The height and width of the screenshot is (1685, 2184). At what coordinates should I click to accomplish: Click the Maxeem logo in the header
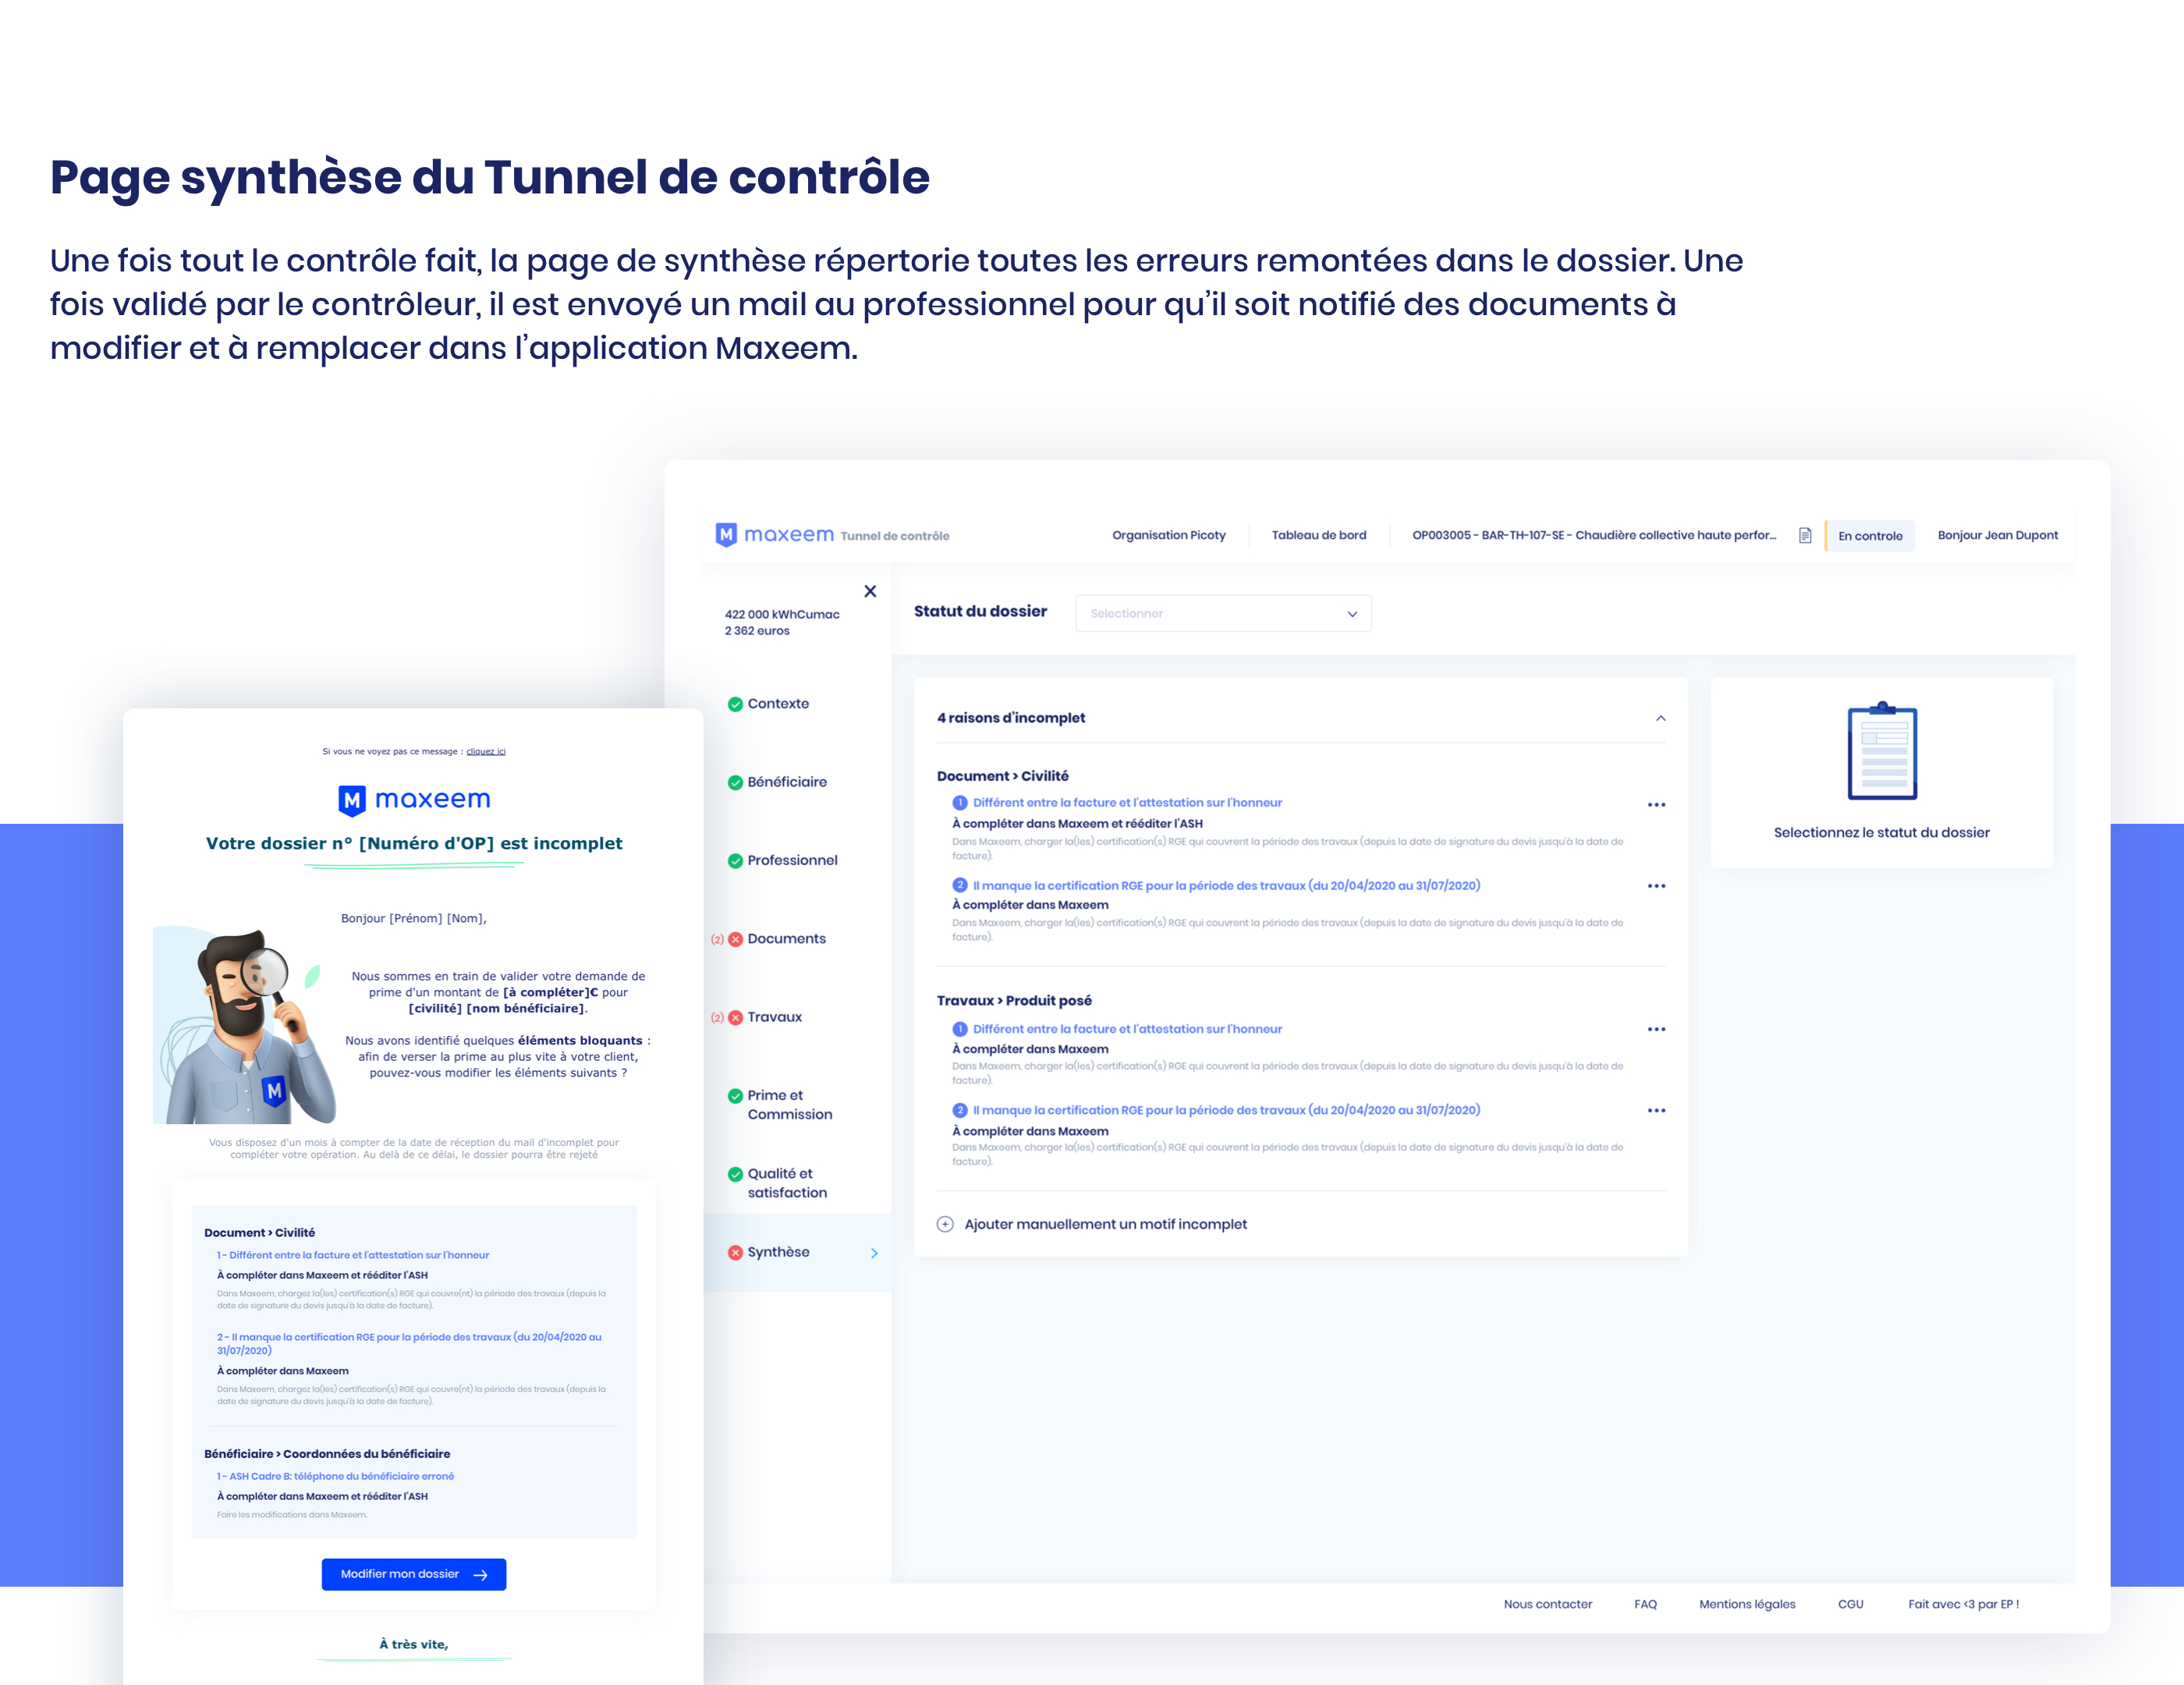click(774, 535)
